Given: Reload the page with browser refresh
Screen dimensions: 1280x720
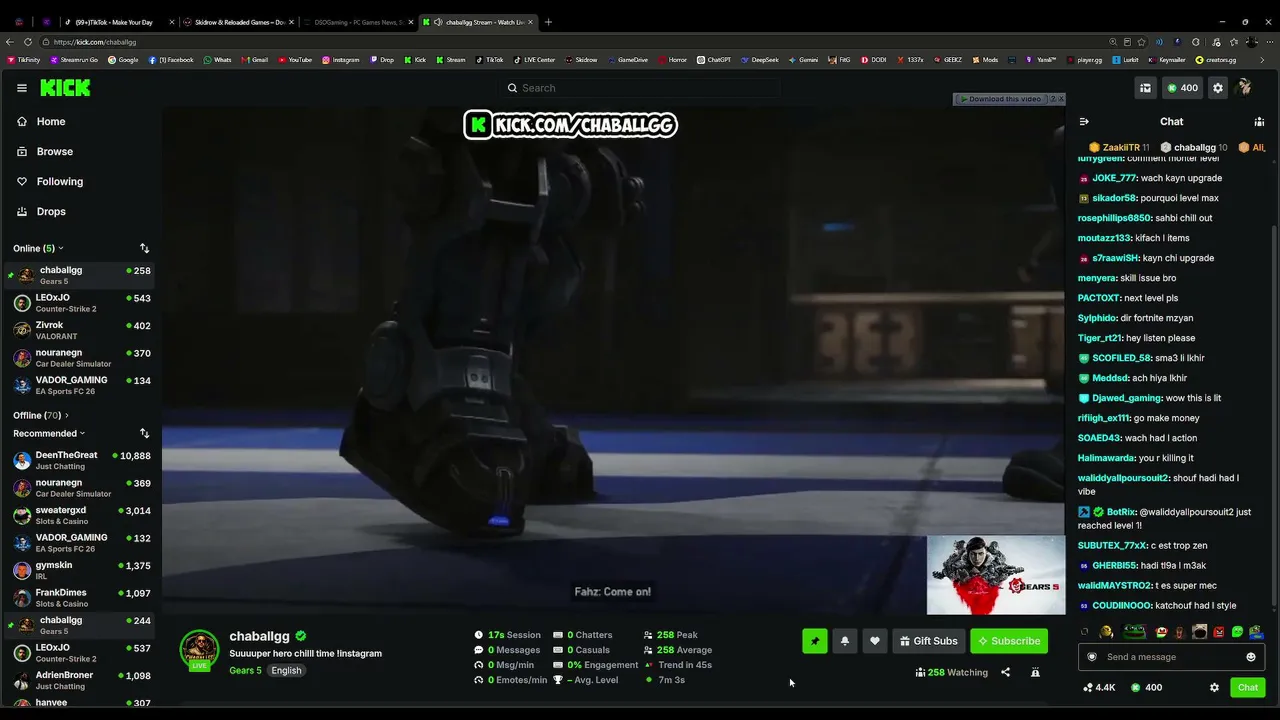Looking at the screenshot, I should click(28, 42).
